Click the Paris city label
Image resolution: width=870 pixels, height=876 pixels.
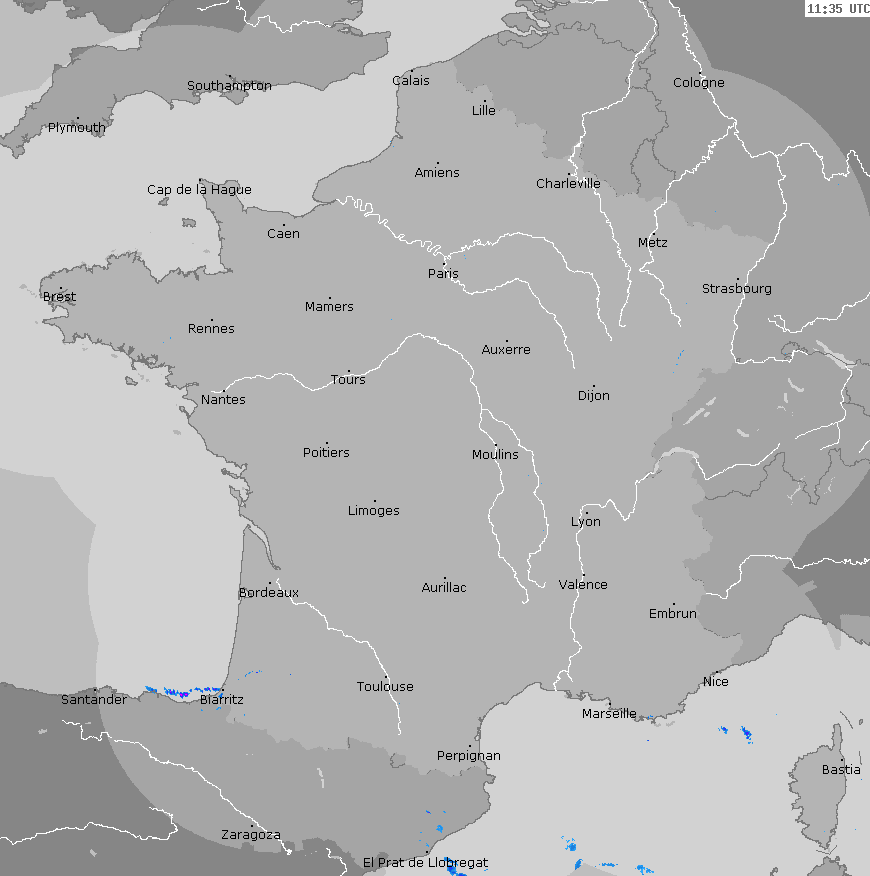point(443,273)
